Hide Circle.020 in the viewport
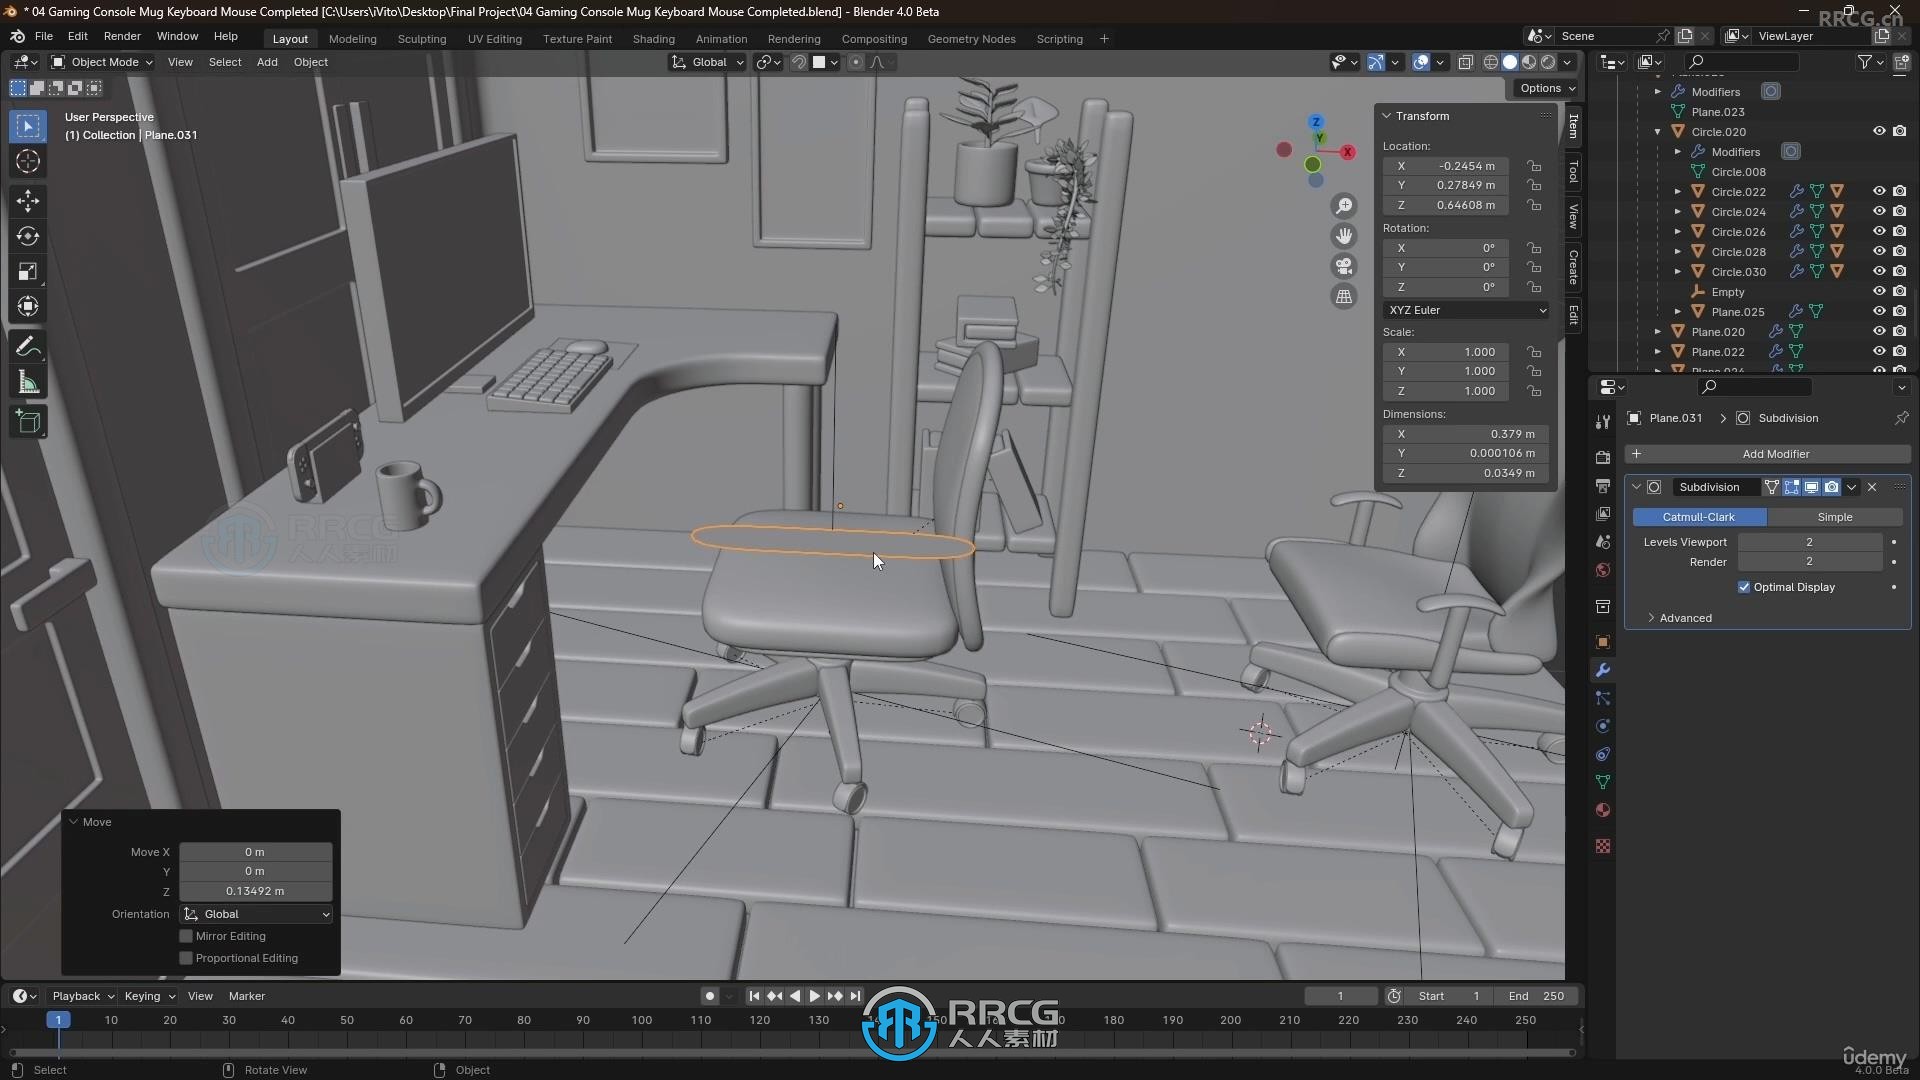Image resolution: width=1920 pixels, height=1080 pixels. [1879, 131]
